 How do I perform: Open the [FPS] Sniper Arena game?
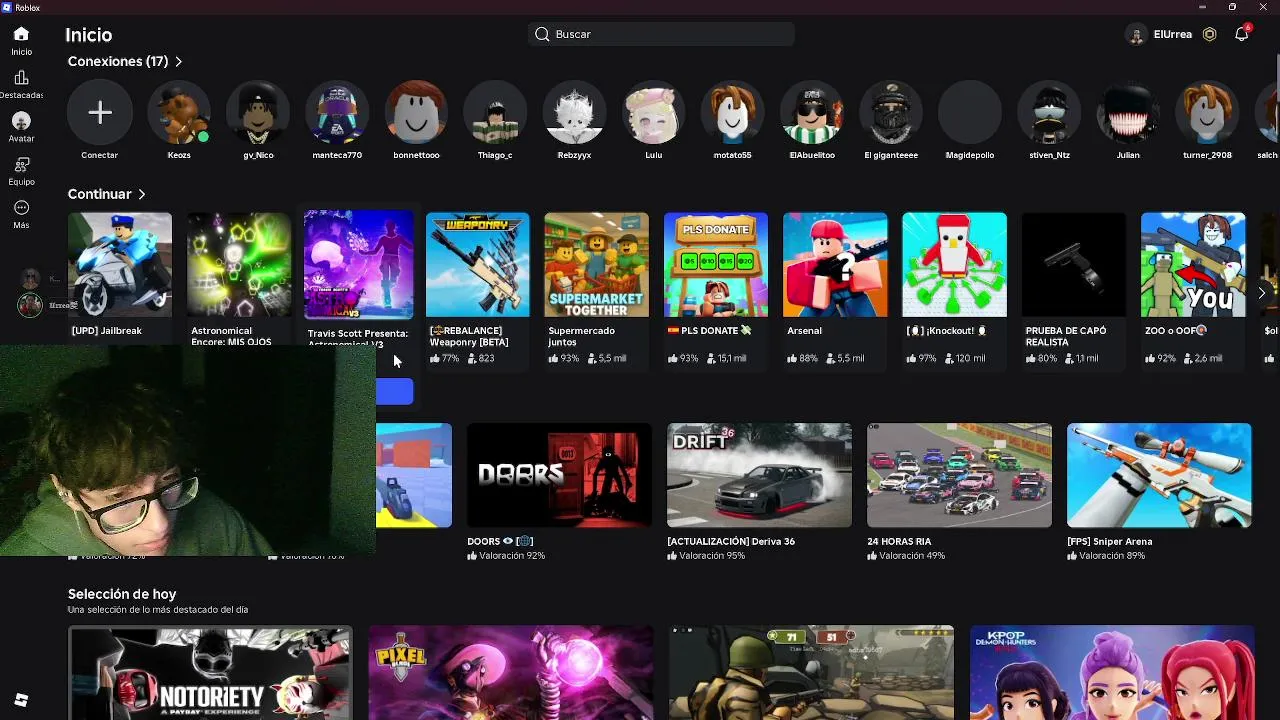pos(1159,475)
